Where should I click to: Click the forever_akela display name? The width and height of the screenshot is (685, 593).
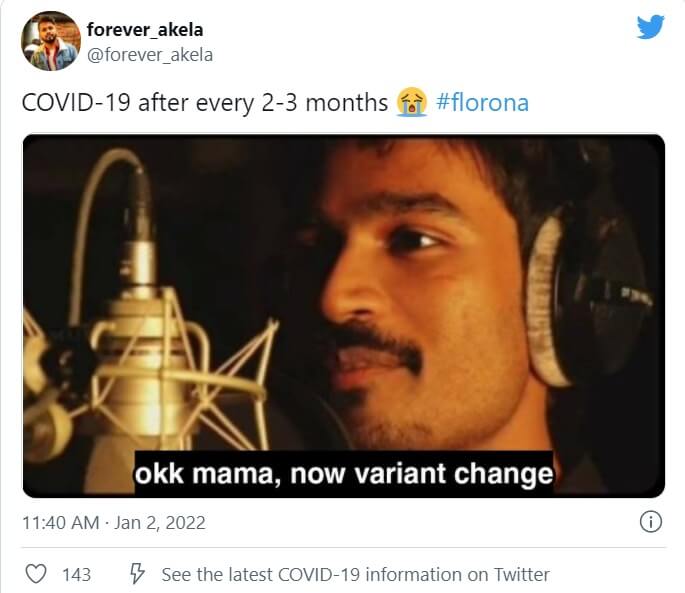click(145, 30)
